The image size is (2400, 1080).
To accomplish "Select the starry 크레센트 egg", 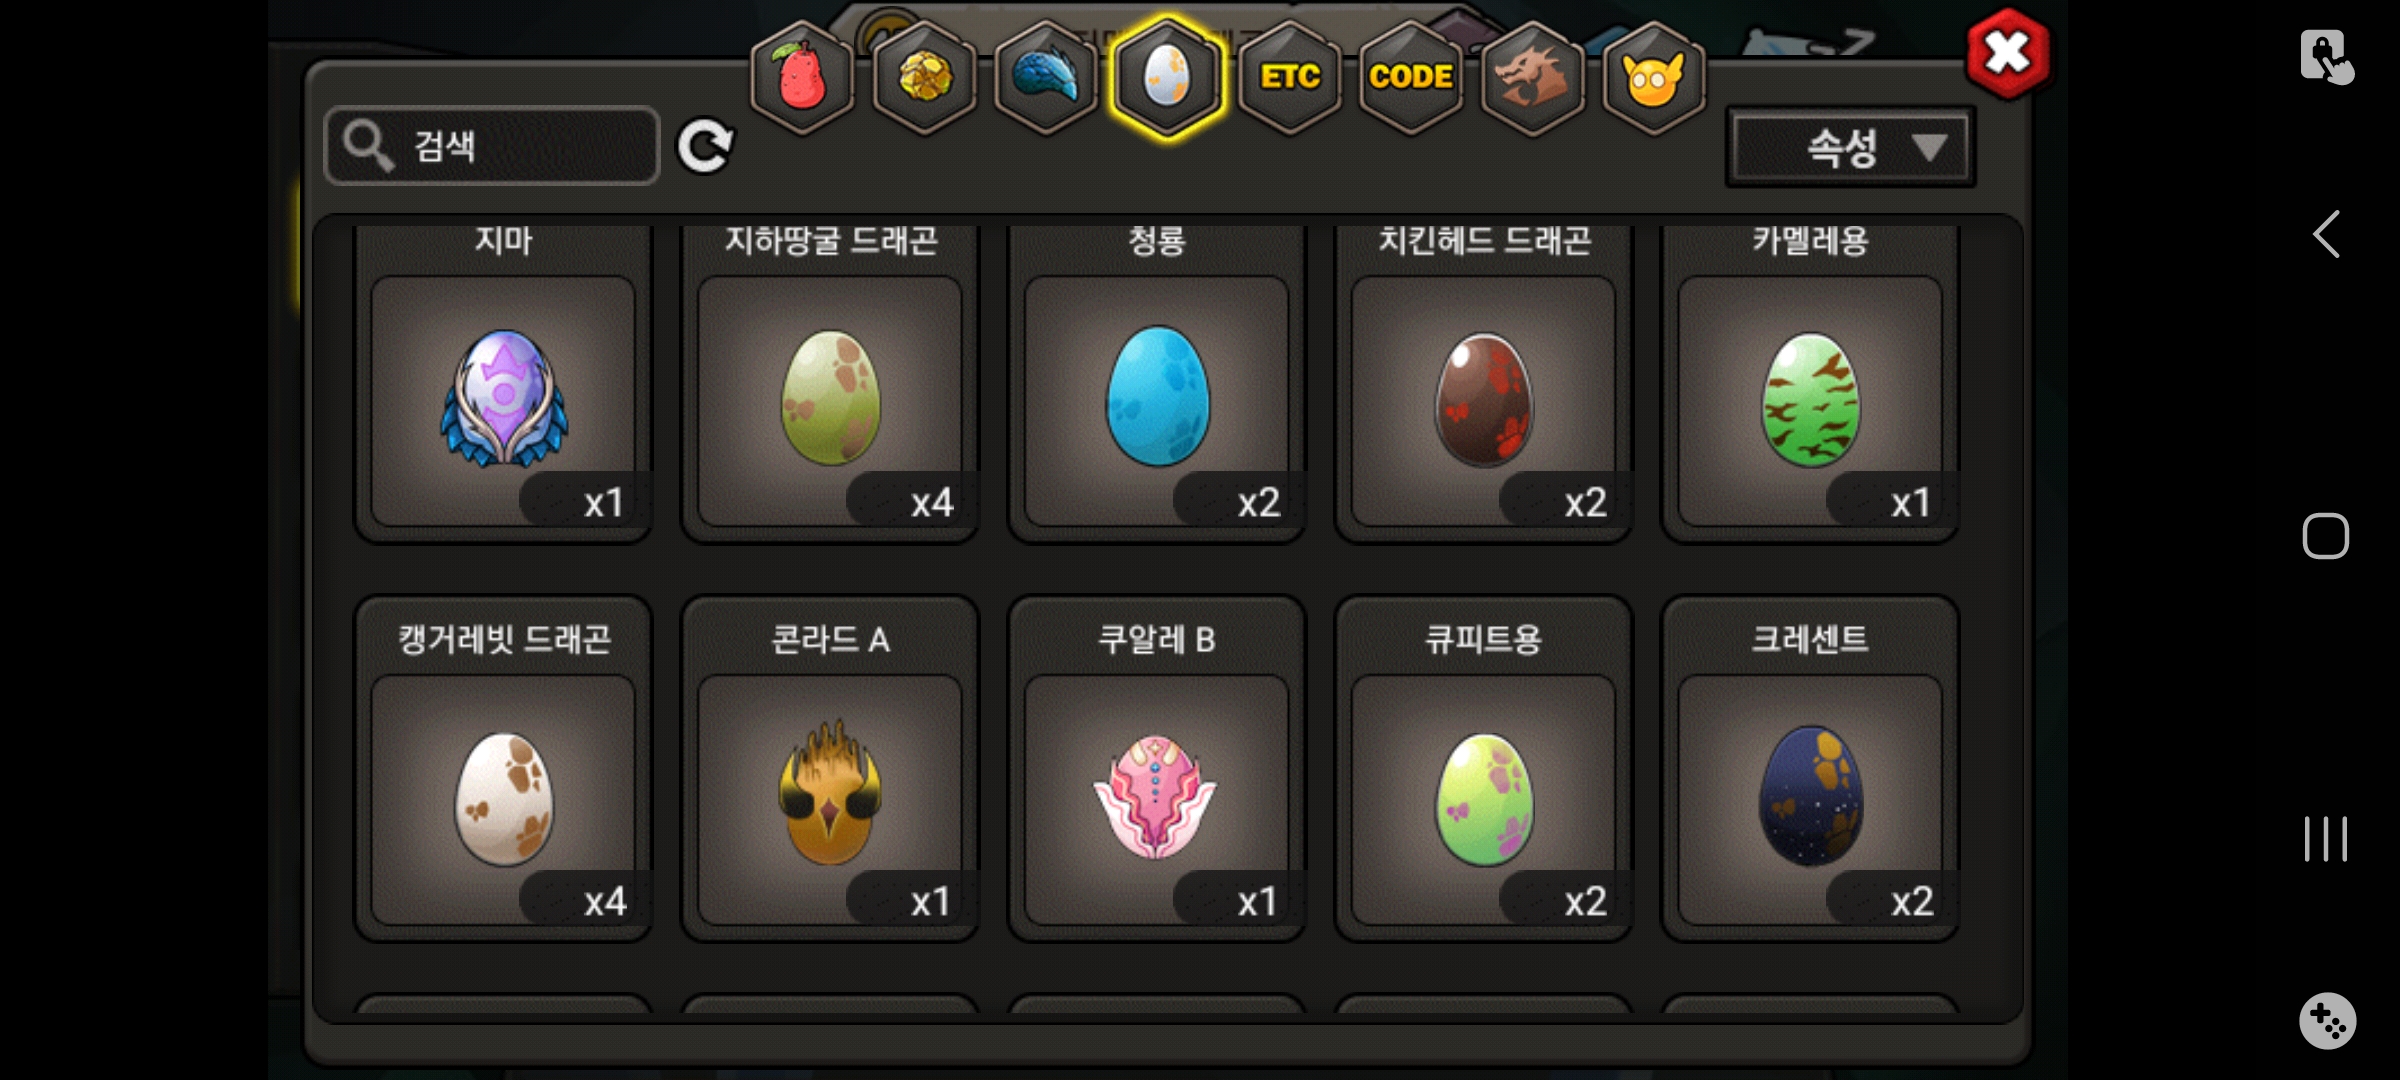I will [x=1810, y=769].
